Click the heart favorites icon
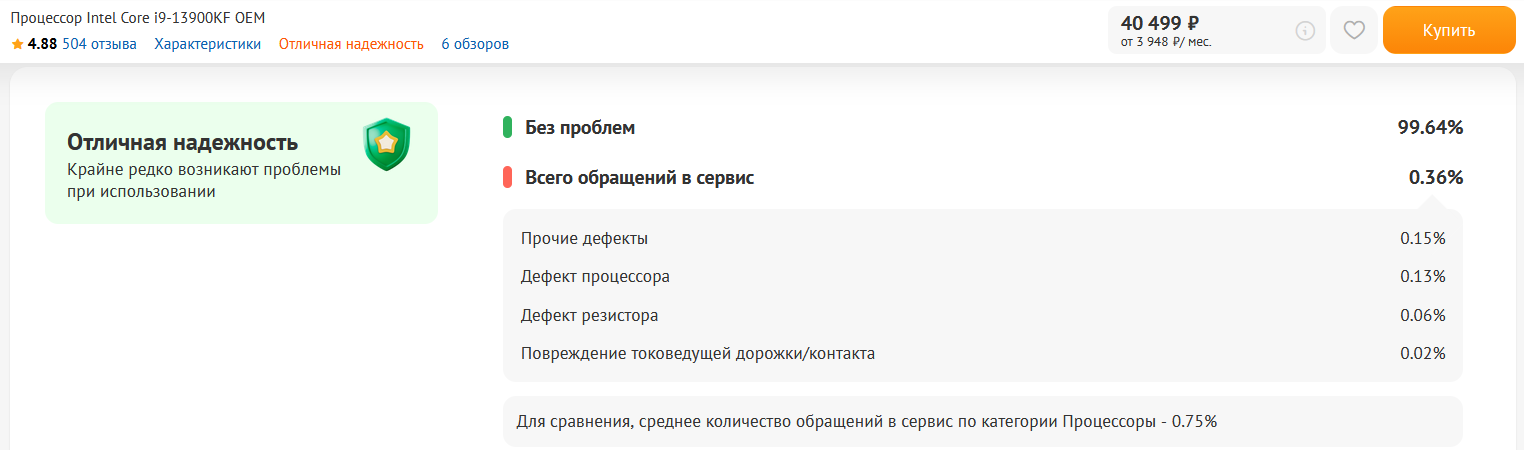Viewport: 1524px width, 450px height. [1354, 30]
